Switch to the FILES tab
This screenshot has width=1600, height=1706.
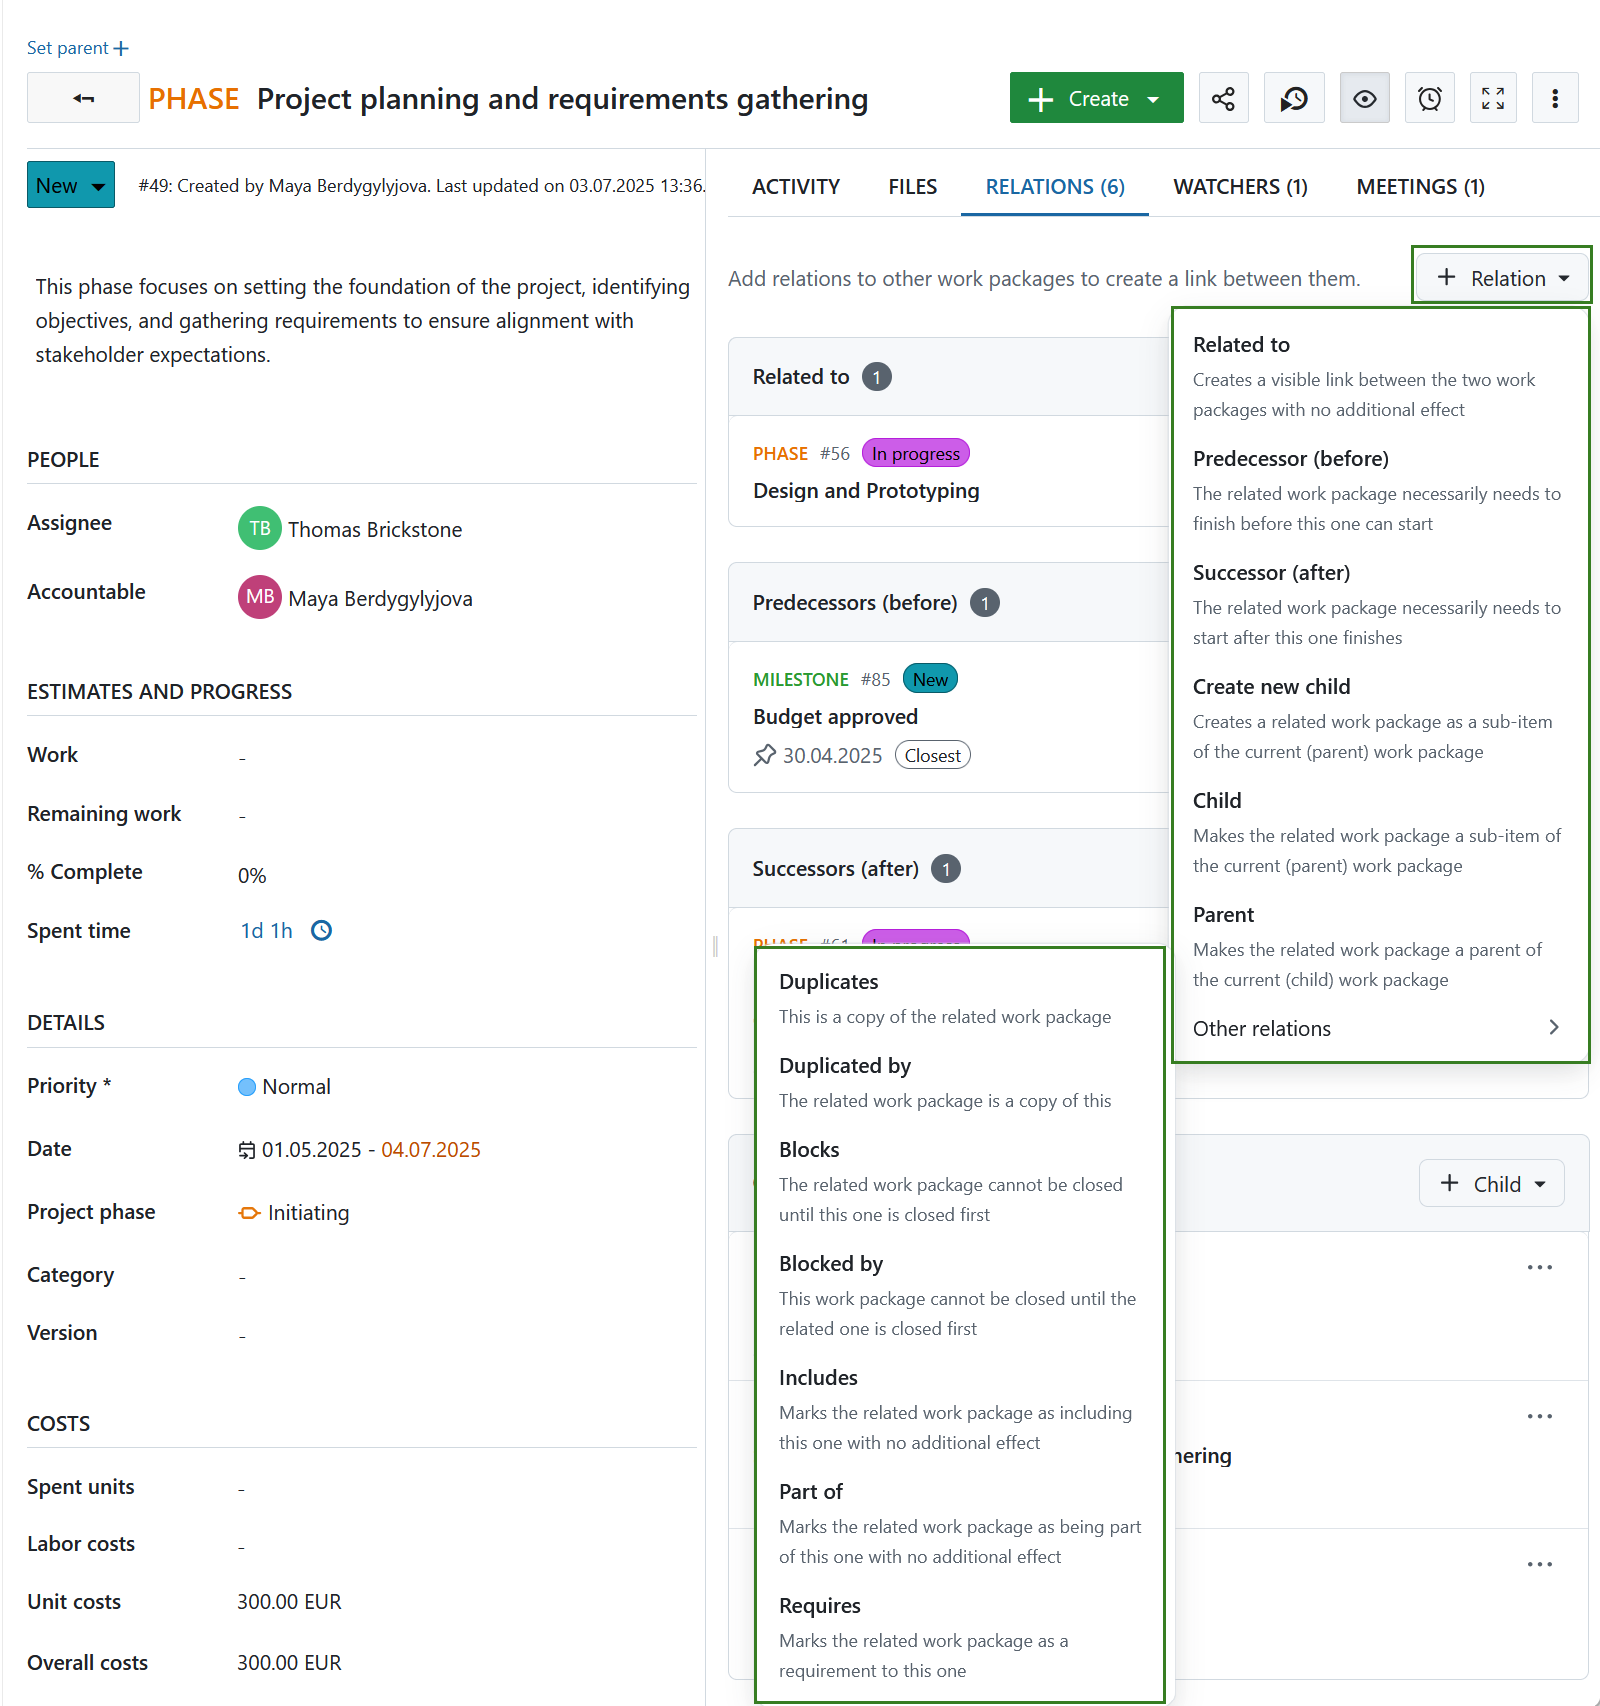pos(911,186)
